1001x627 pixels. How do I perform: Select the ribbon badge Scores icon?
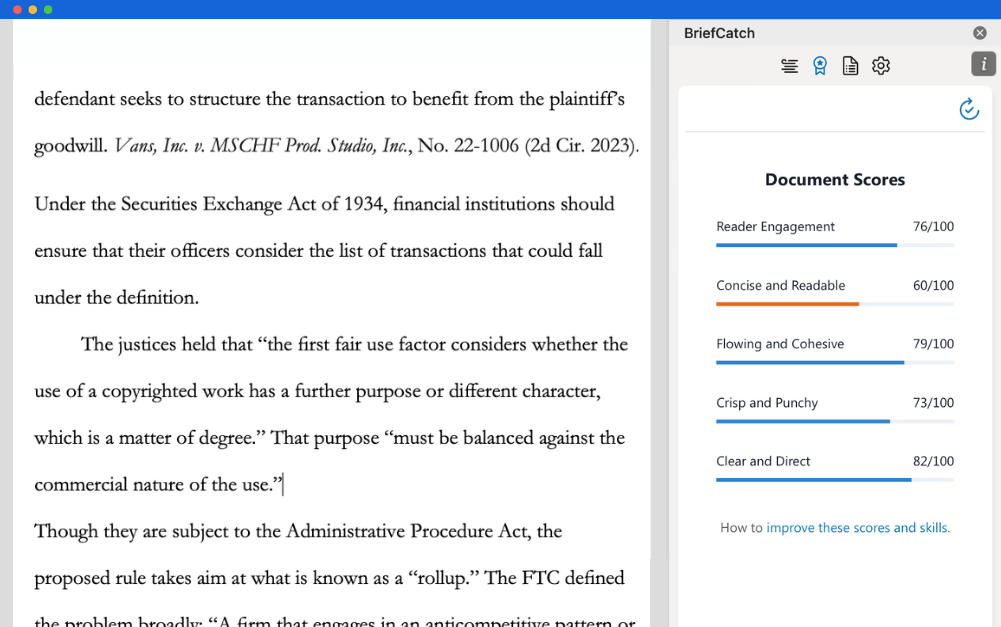pos(819,65)
